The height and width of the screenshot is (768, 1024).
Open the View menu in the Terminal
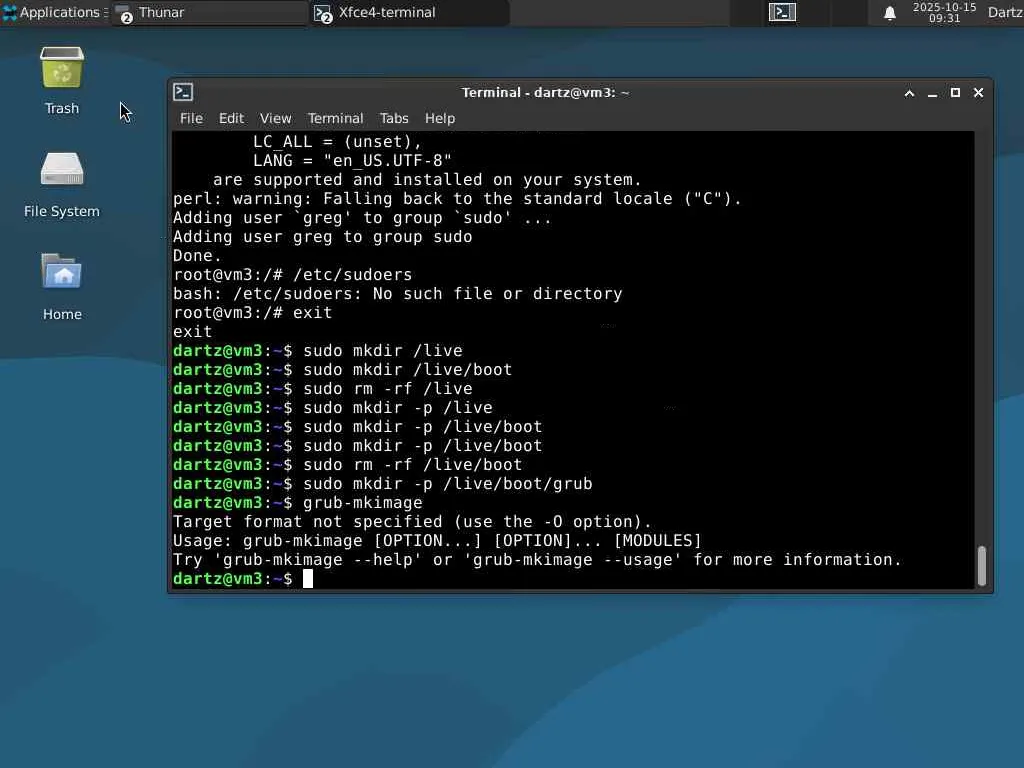coord(276,118)
